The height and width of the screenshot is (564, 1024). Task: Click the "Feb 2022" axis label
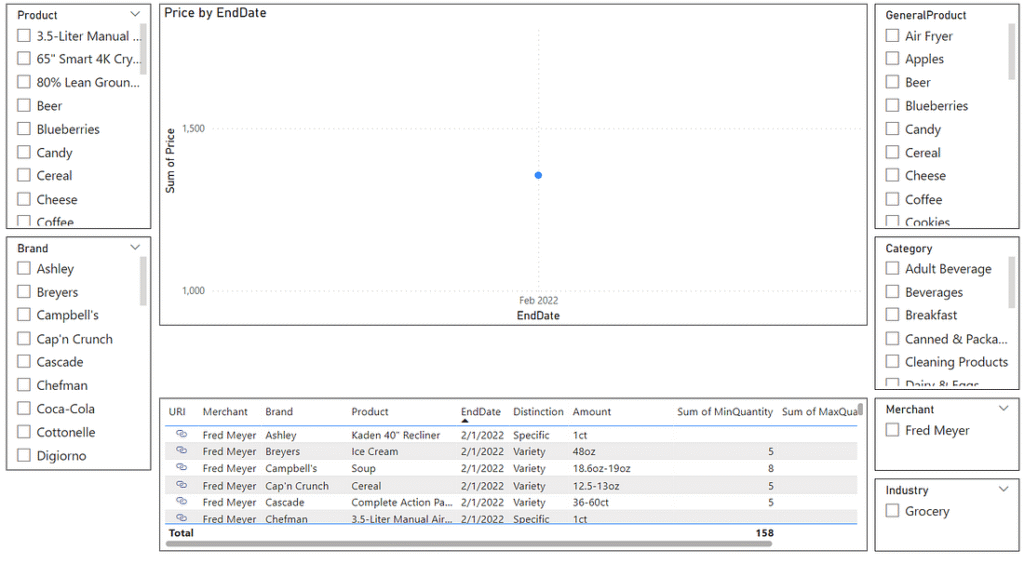(538, 300)
